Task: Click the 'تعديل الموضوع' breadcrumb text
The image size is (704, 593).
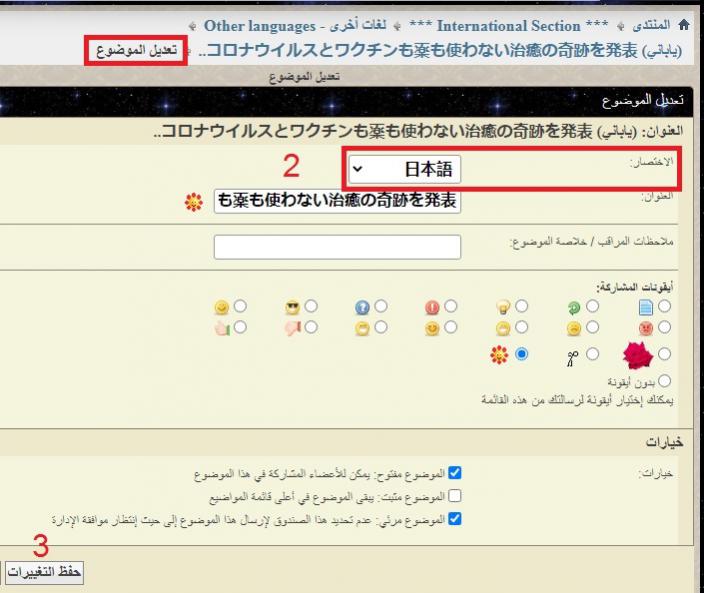Action: [x=137, y=50]
